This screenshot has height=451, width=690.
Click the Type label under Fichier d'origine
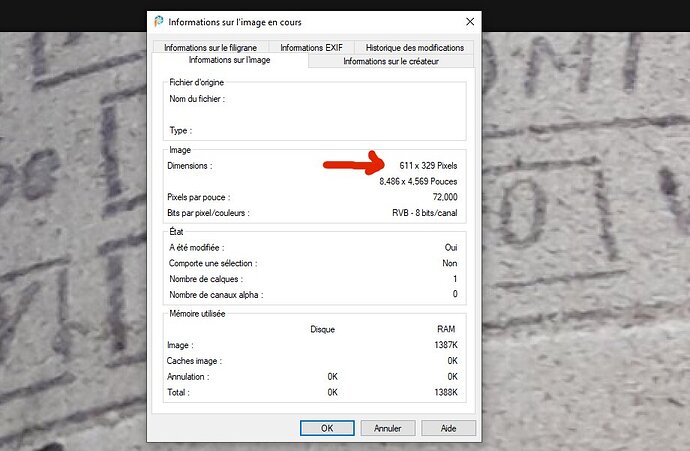(x=180, y=130)
